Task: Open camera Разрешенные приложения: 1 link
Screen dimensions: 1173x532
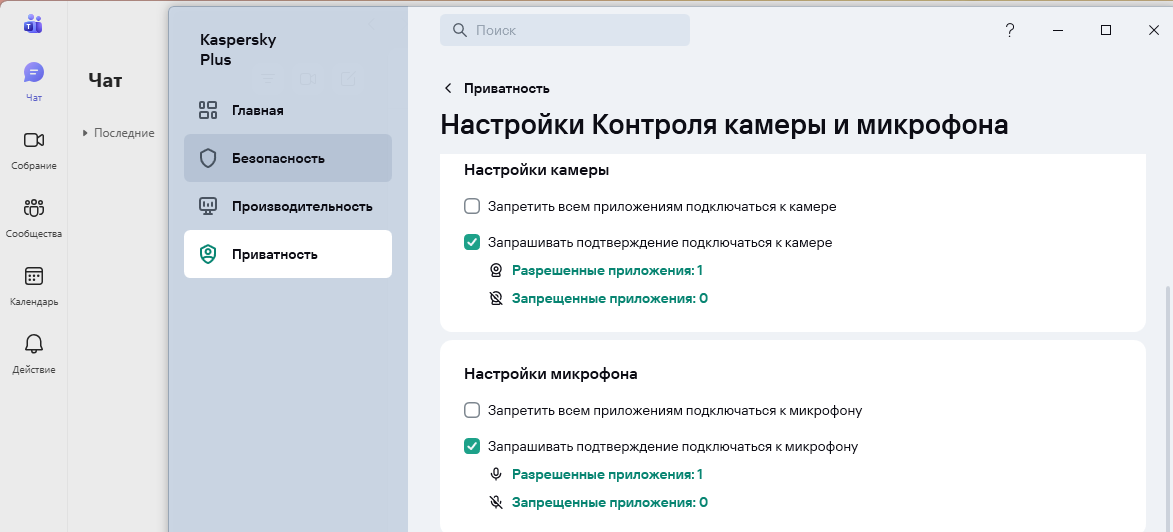Action: [x=607, y=271]
